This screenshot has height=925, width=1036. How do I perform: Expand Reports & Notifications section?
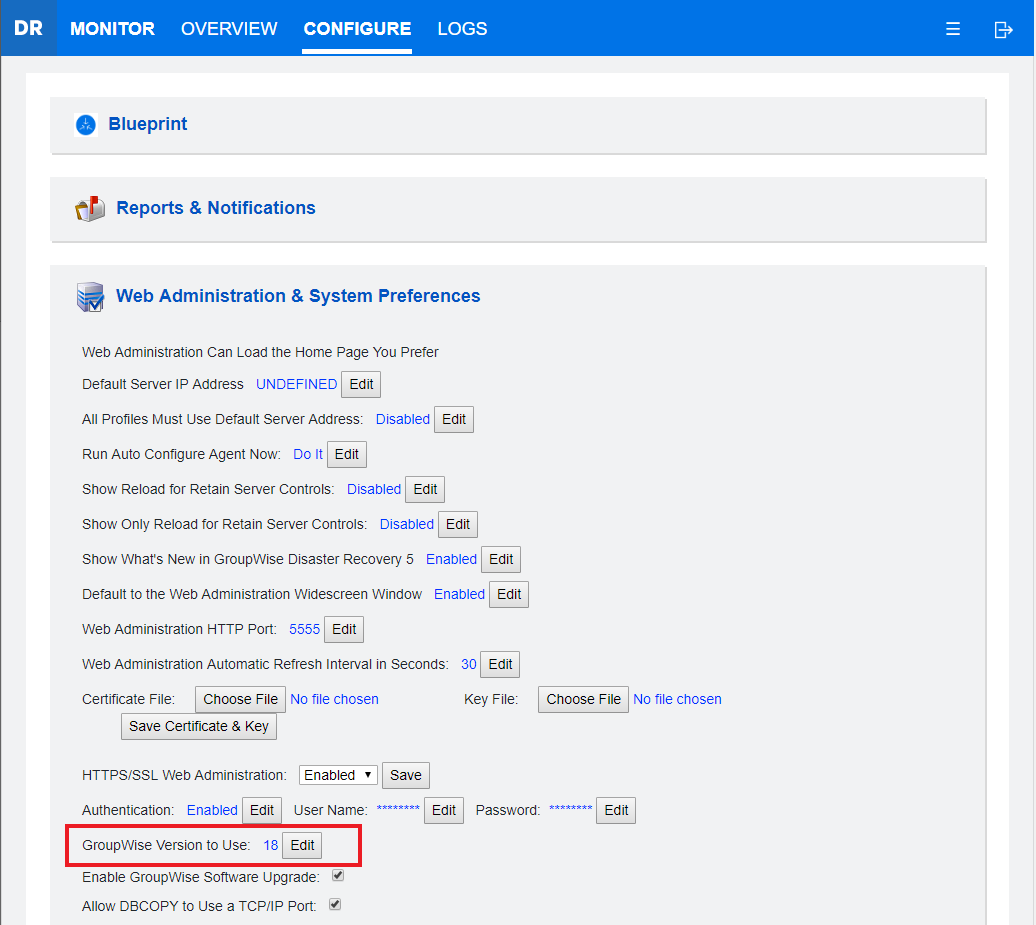pyautogui.click(x=215, y=207)
